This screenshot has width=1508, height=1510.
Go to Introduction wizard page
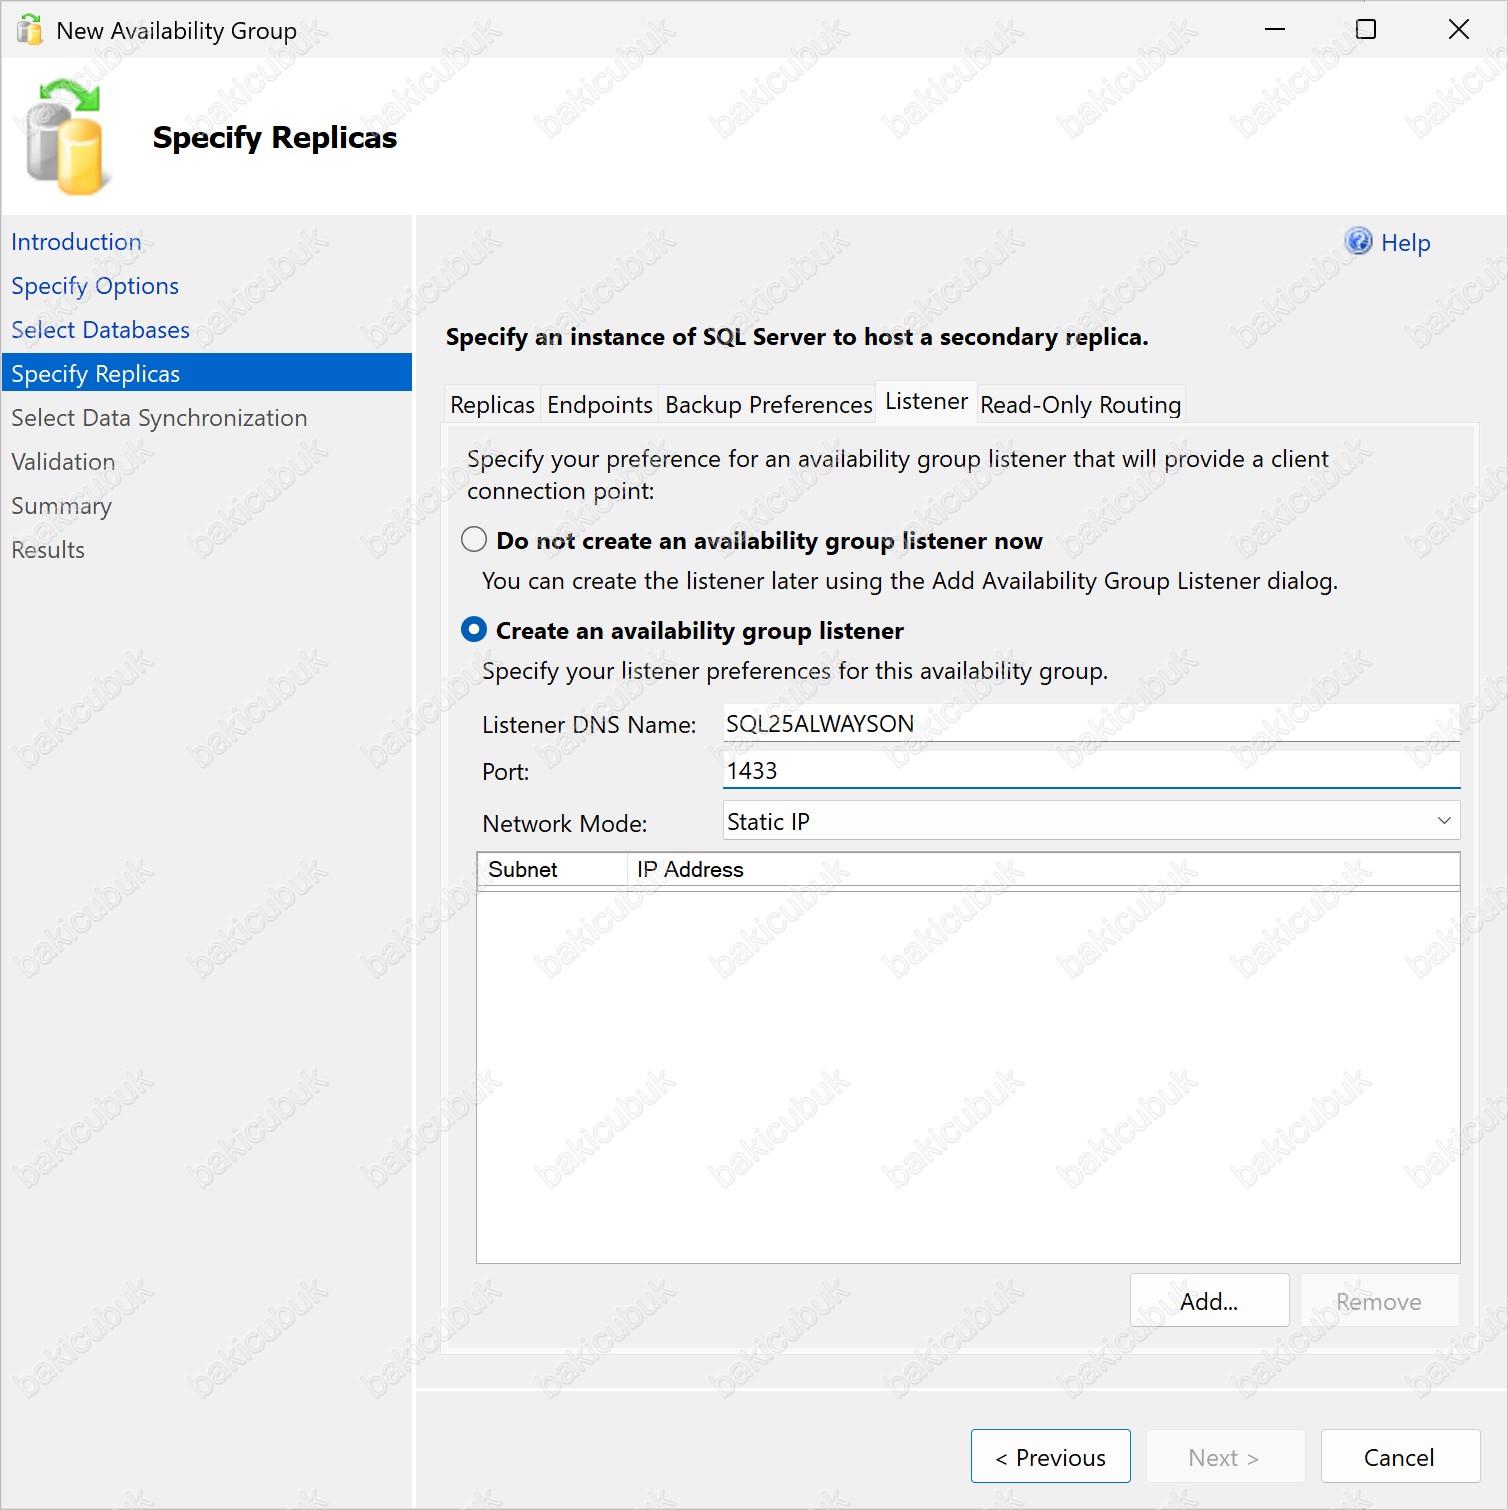coord(76,242)
